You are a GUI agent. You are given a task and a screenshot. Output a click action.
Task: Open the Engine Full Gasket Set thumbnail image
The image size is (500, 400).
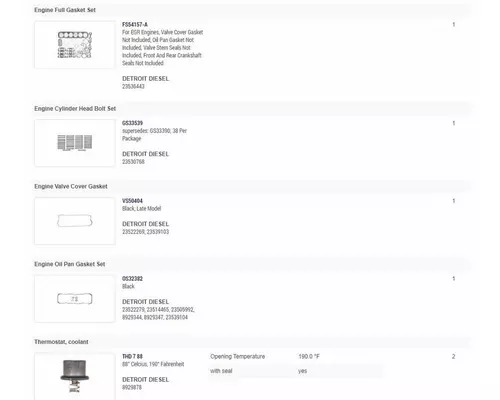(75, 45)
